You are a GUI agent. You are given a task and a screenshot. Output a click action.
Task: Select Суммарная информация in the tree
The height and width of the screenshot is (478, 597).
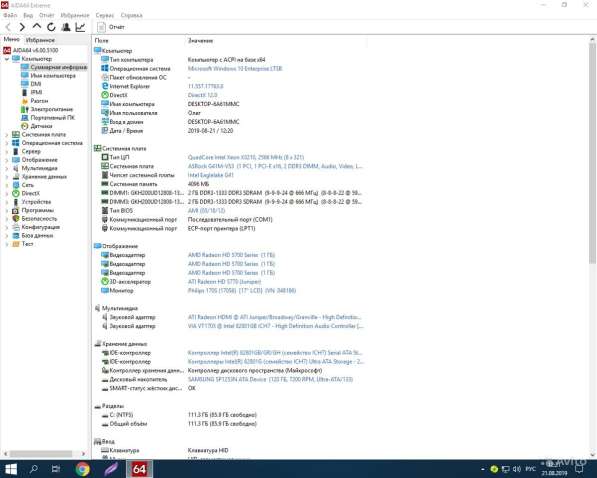(54, 67)
